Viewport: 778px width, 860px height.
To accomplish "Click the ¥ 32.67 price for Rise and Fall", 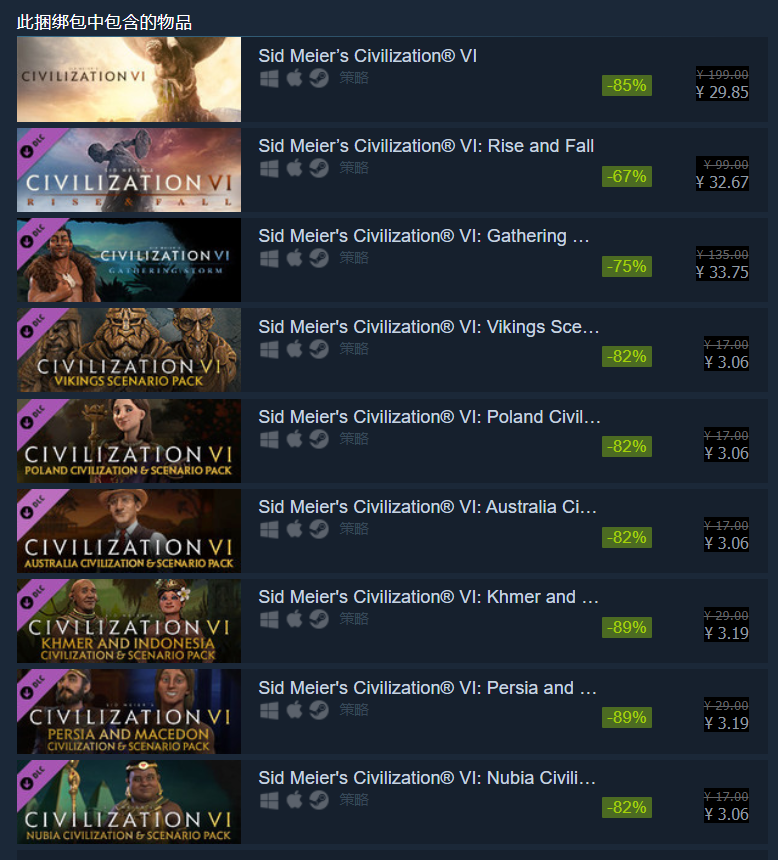I will tap(722, 182).
